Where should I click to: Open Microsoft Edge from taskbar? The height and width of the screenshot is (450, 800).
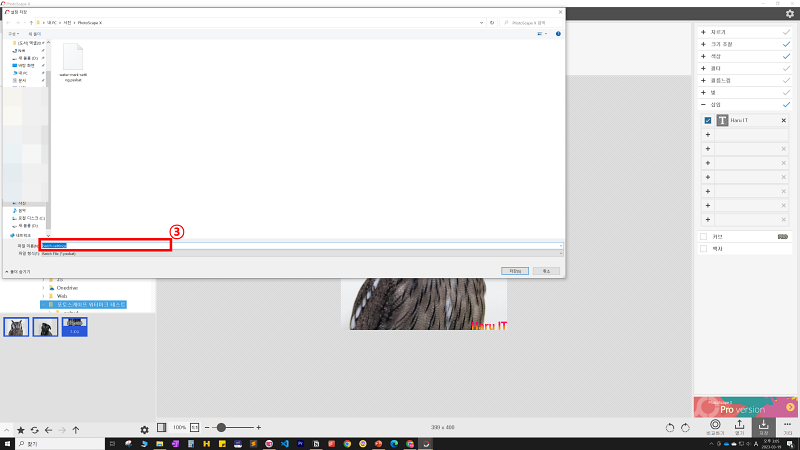tap(394, 444)
